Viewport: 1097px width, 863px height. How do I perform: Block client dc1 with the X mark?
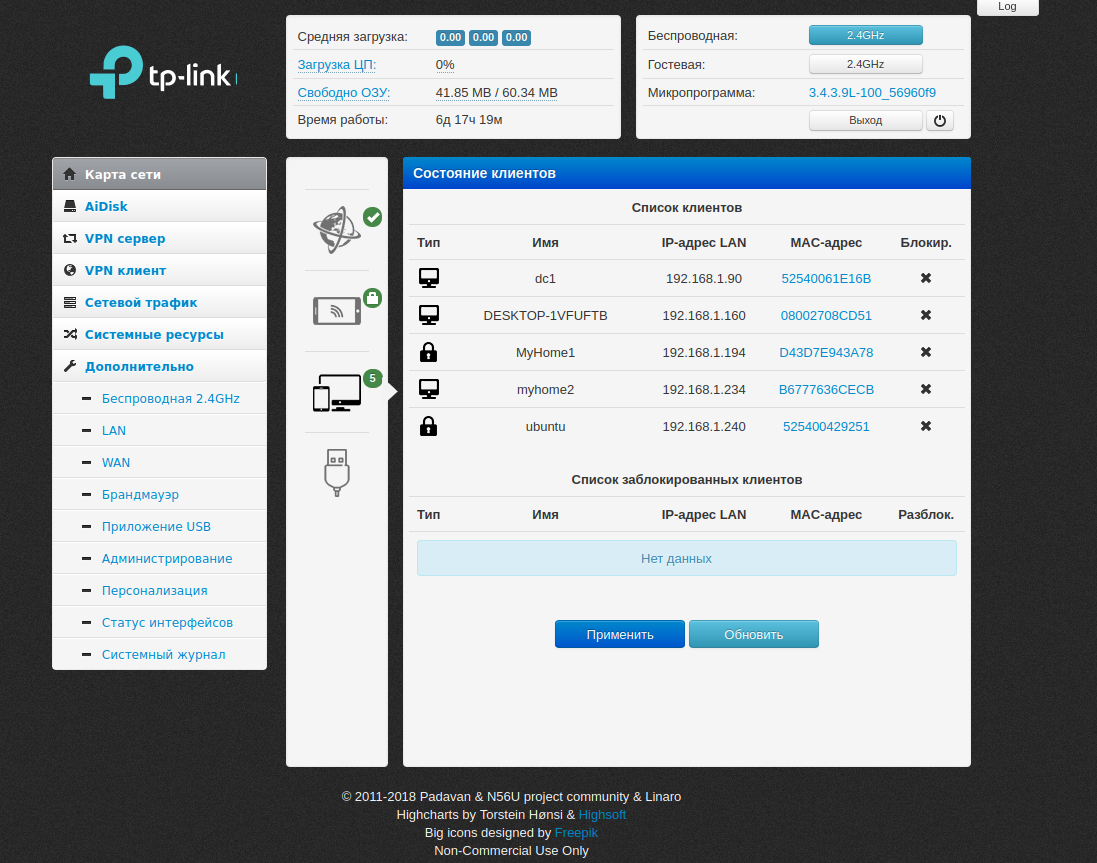coord(926,278)
